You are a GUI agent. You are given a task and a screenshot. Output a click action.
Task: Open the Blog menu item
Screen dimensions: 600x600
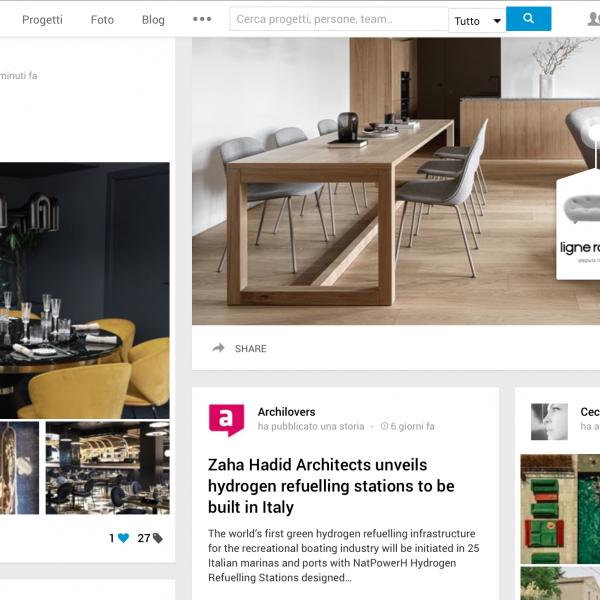coord(153,20)
